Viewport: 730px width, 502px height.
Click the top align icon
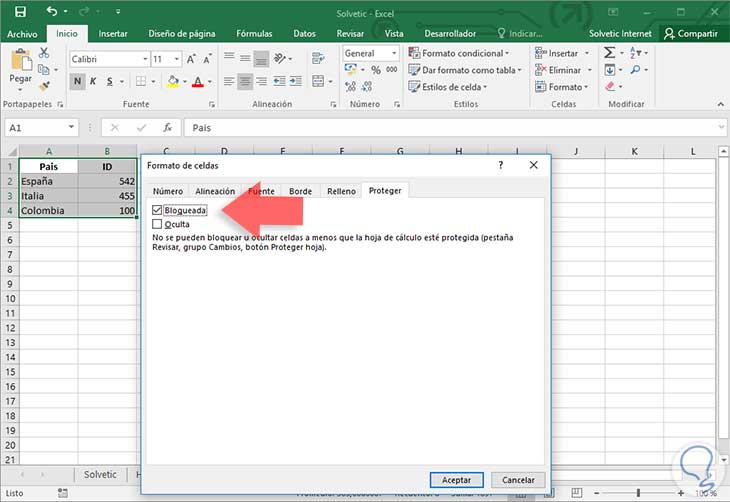coord(229,58)
